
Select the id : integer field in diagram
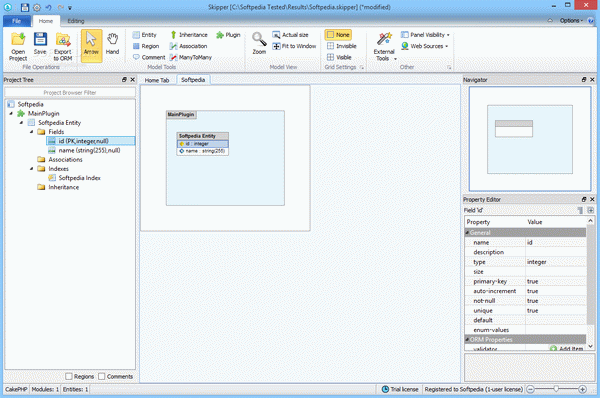click(x=203, y=144)
